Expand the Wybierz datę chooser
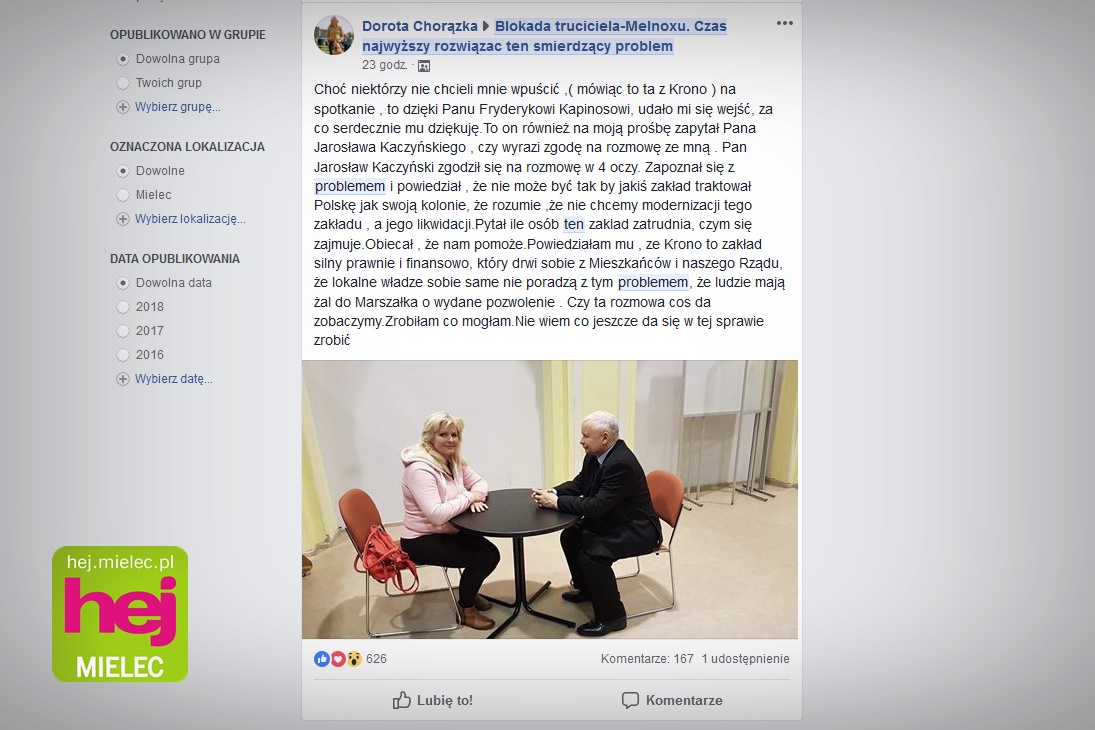 173,379
